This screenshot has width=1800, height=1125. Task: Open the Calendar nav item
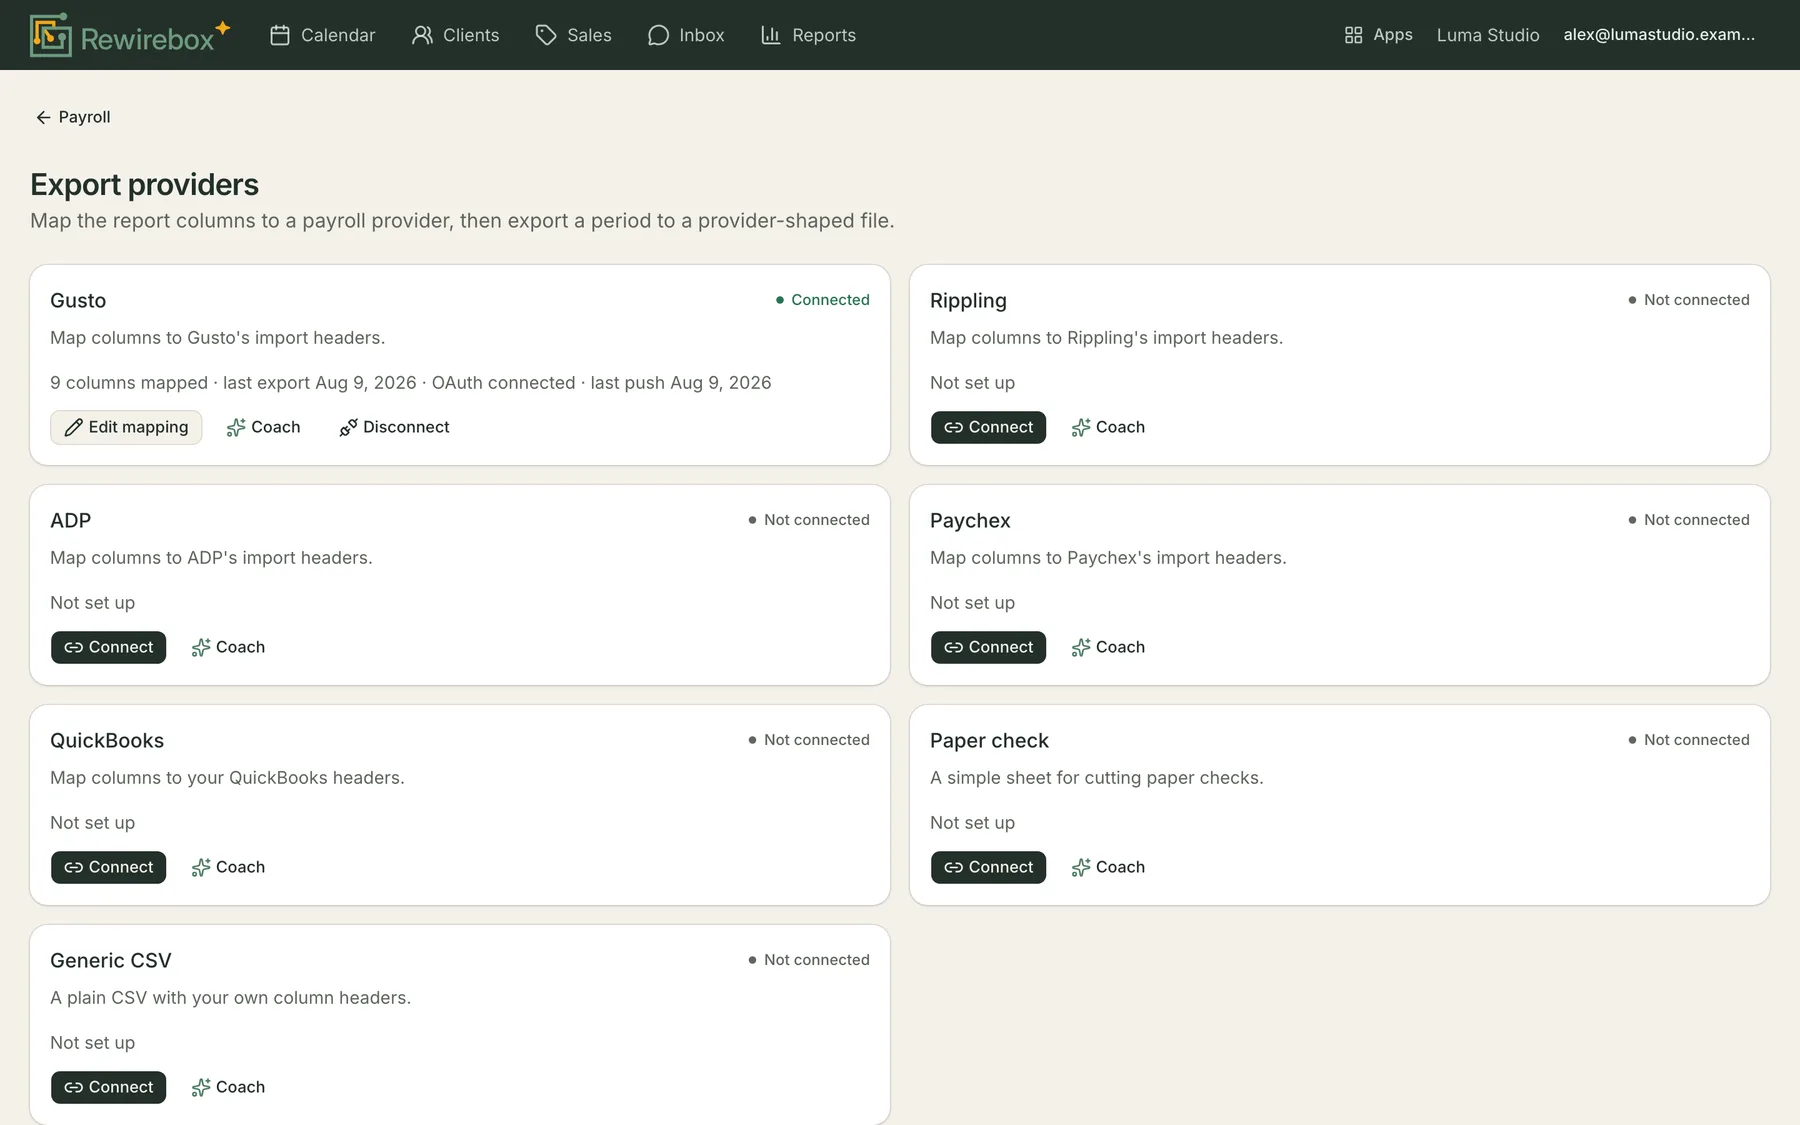coord(323,35)
